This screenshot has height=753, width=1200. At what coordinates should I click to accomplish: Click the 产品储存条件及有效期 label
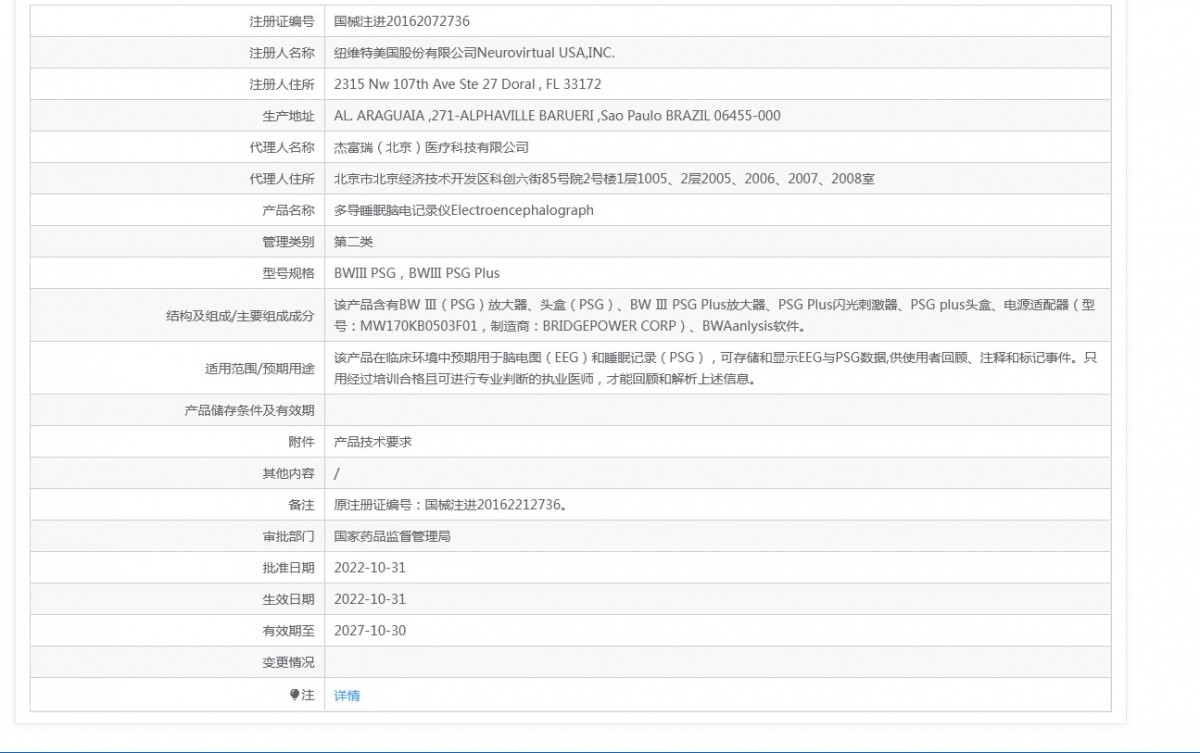coord(250,410)
